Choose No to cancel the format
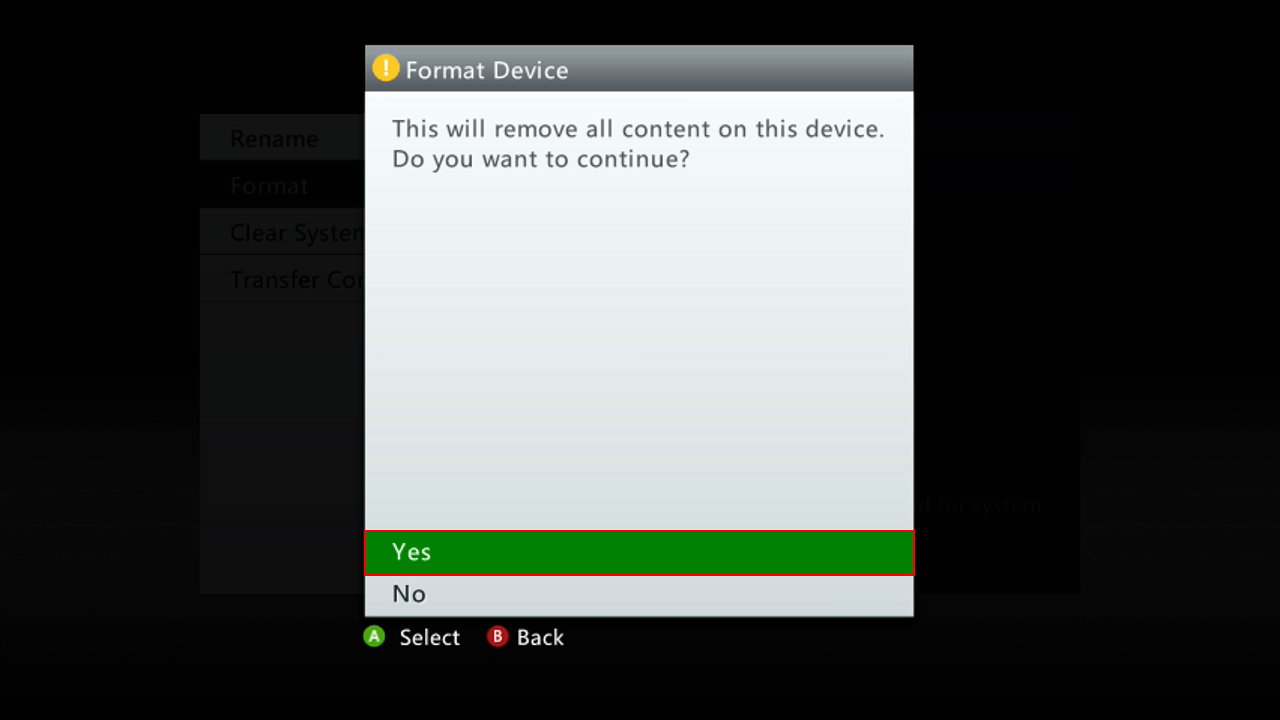 tap(639, 594)
